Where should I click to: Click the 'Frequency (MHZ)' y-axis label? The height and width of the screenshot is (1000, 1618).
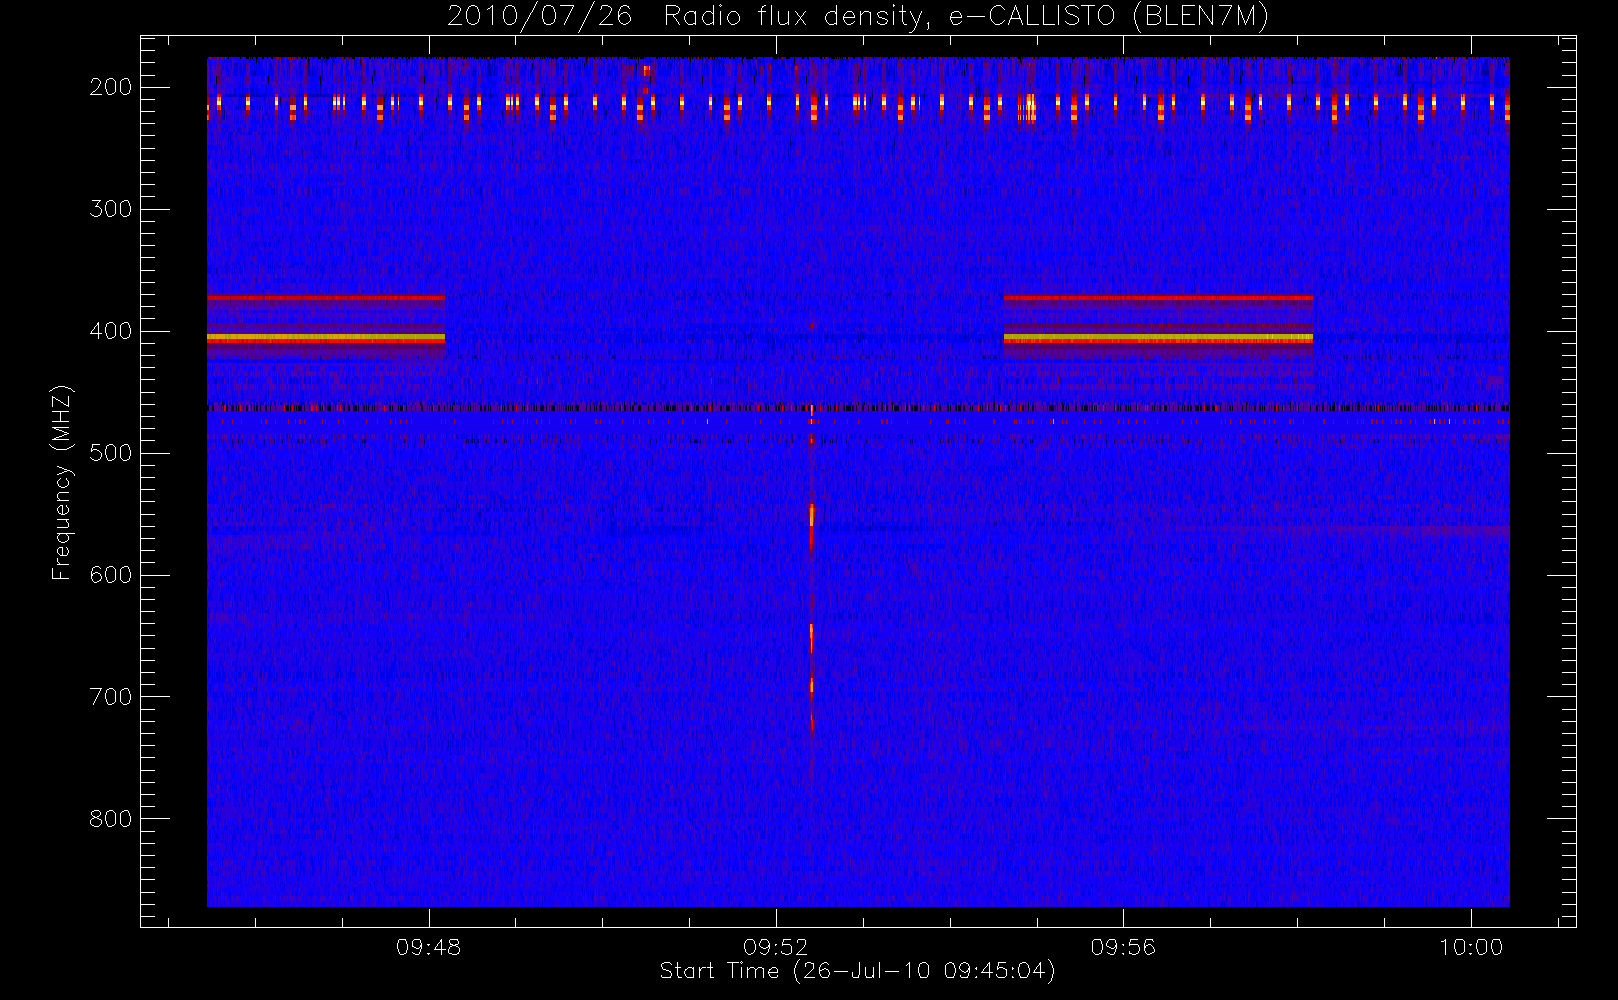[x=62, y=482]
